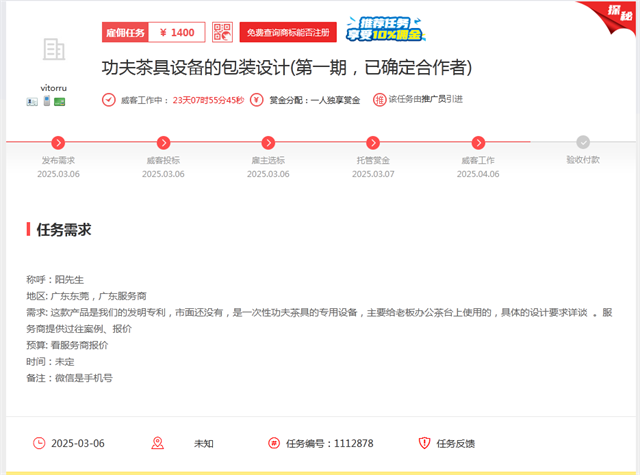The image size is (640, 475).
Task: Click the task title 功夫茶具设备的包装设计
Action: click(287, 67)
